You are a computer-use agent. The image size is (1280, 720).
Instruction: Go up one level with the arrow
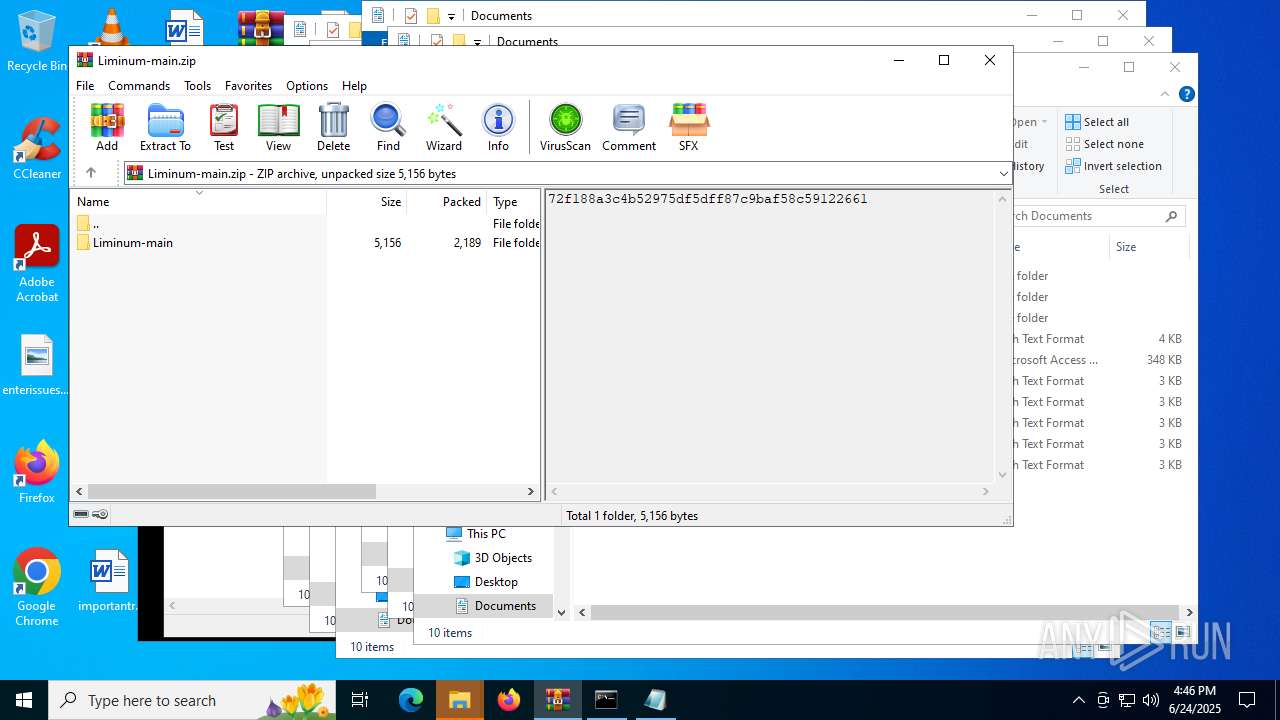[91, 173]
